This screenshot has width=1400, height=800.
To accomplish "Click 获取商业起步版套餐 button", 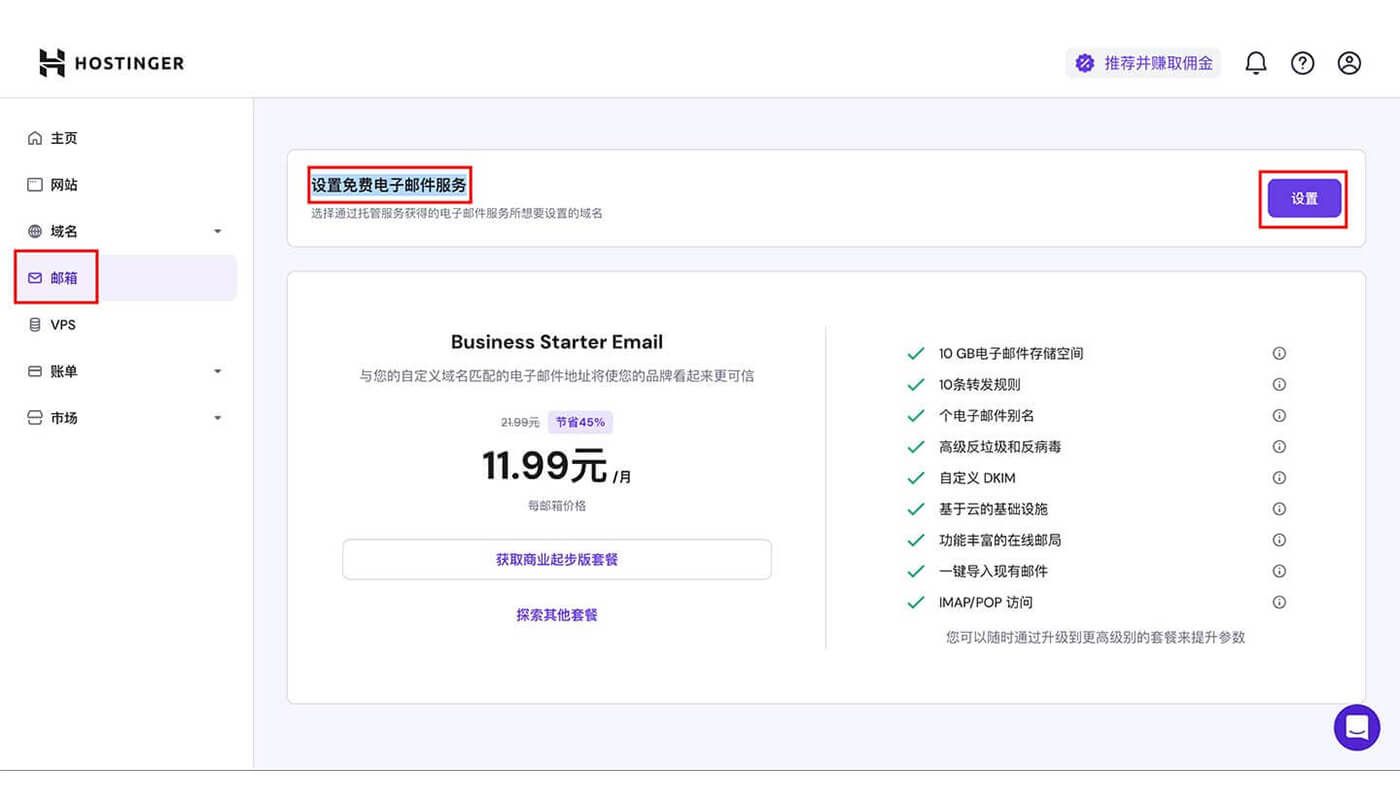I will coord(557,559).
